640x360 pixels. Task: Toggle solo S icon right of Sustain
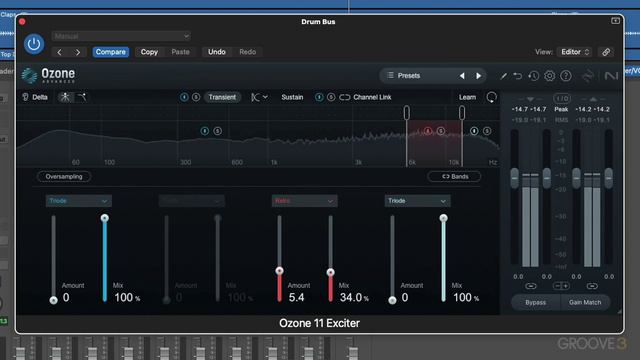coord(331,97)
